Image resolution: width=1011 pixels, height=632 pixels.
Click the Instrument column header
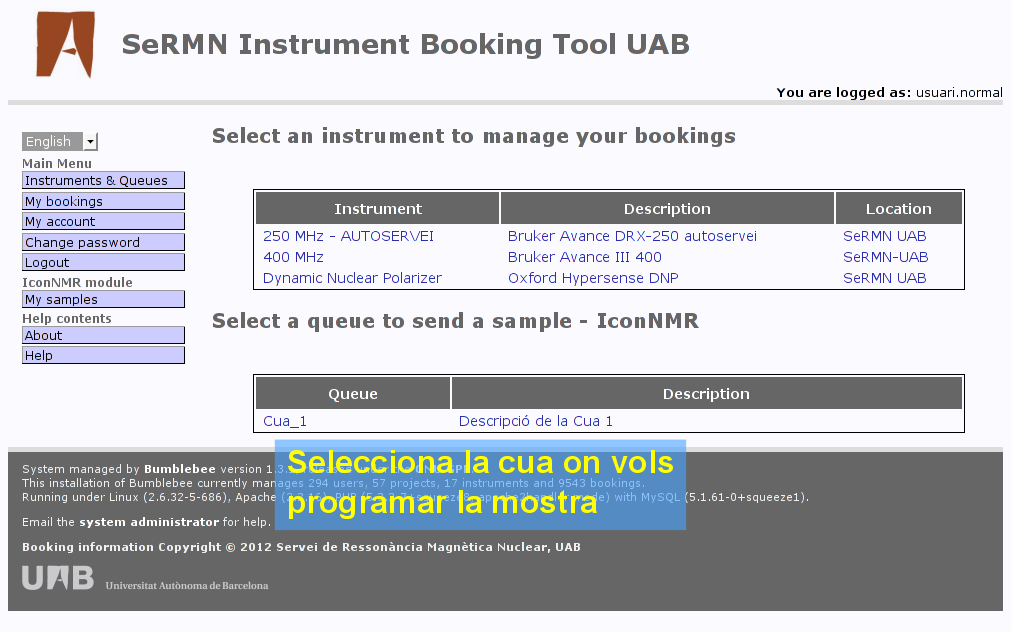coord(378,208)
